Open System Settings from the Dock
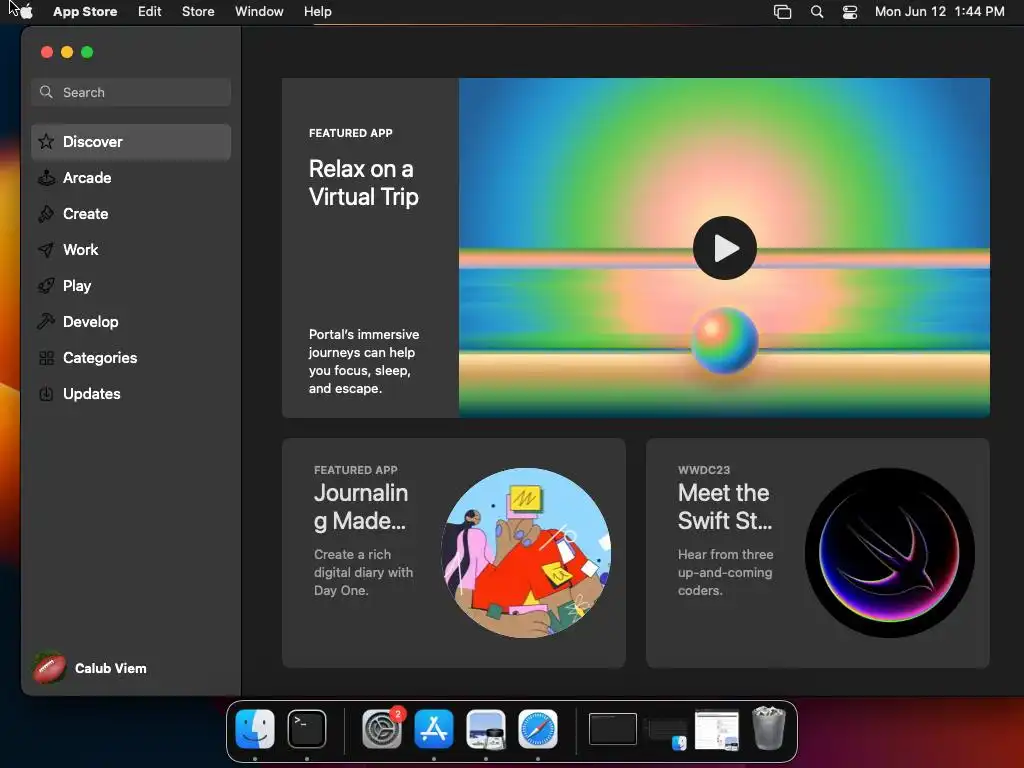Image resolution: width=1024 pixels, height=768 pixels. coord(382,729)
